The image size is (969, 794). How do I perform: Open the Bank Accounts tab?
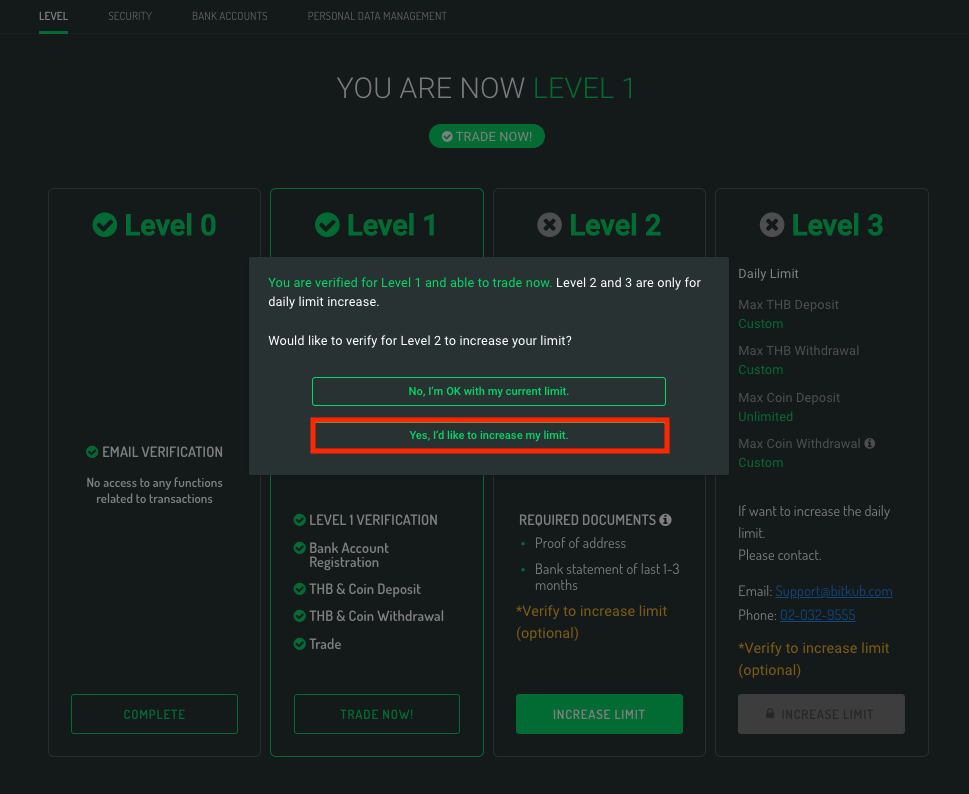[229, 16]
